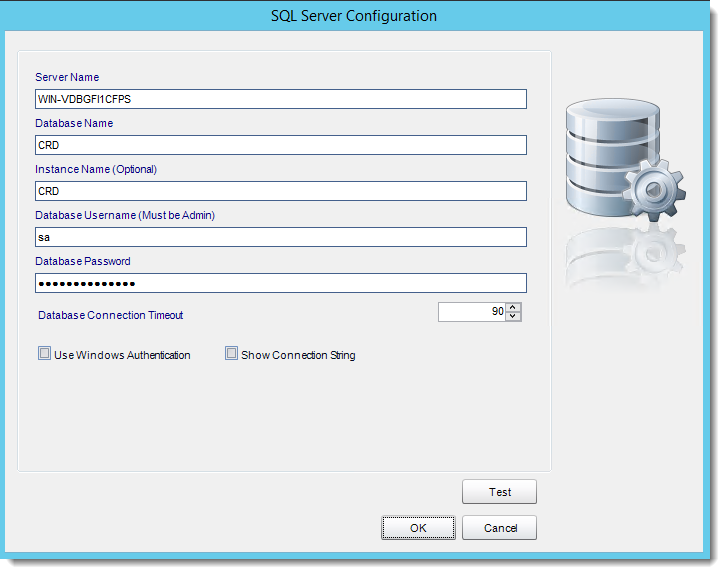Click the Database Username (Must be Admin) label

click(x=125, y=216)
